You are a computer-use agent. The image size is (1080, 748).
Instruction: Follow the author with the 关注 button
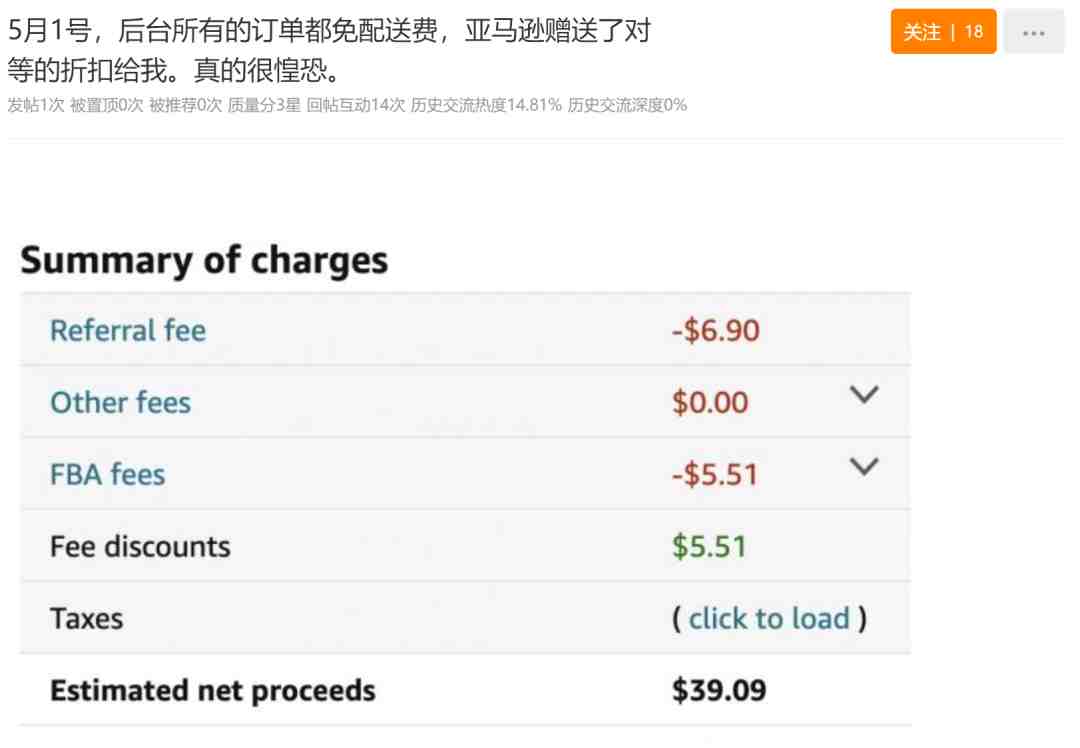tap(943, 32)
